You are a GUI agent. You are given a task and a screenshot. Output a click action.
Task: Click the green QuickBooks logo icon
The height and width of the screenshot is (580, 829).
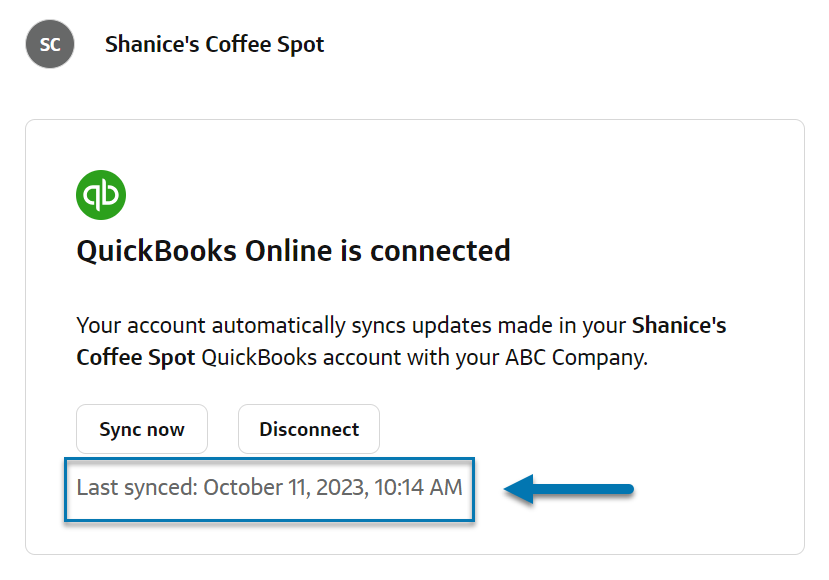[101, 195]
